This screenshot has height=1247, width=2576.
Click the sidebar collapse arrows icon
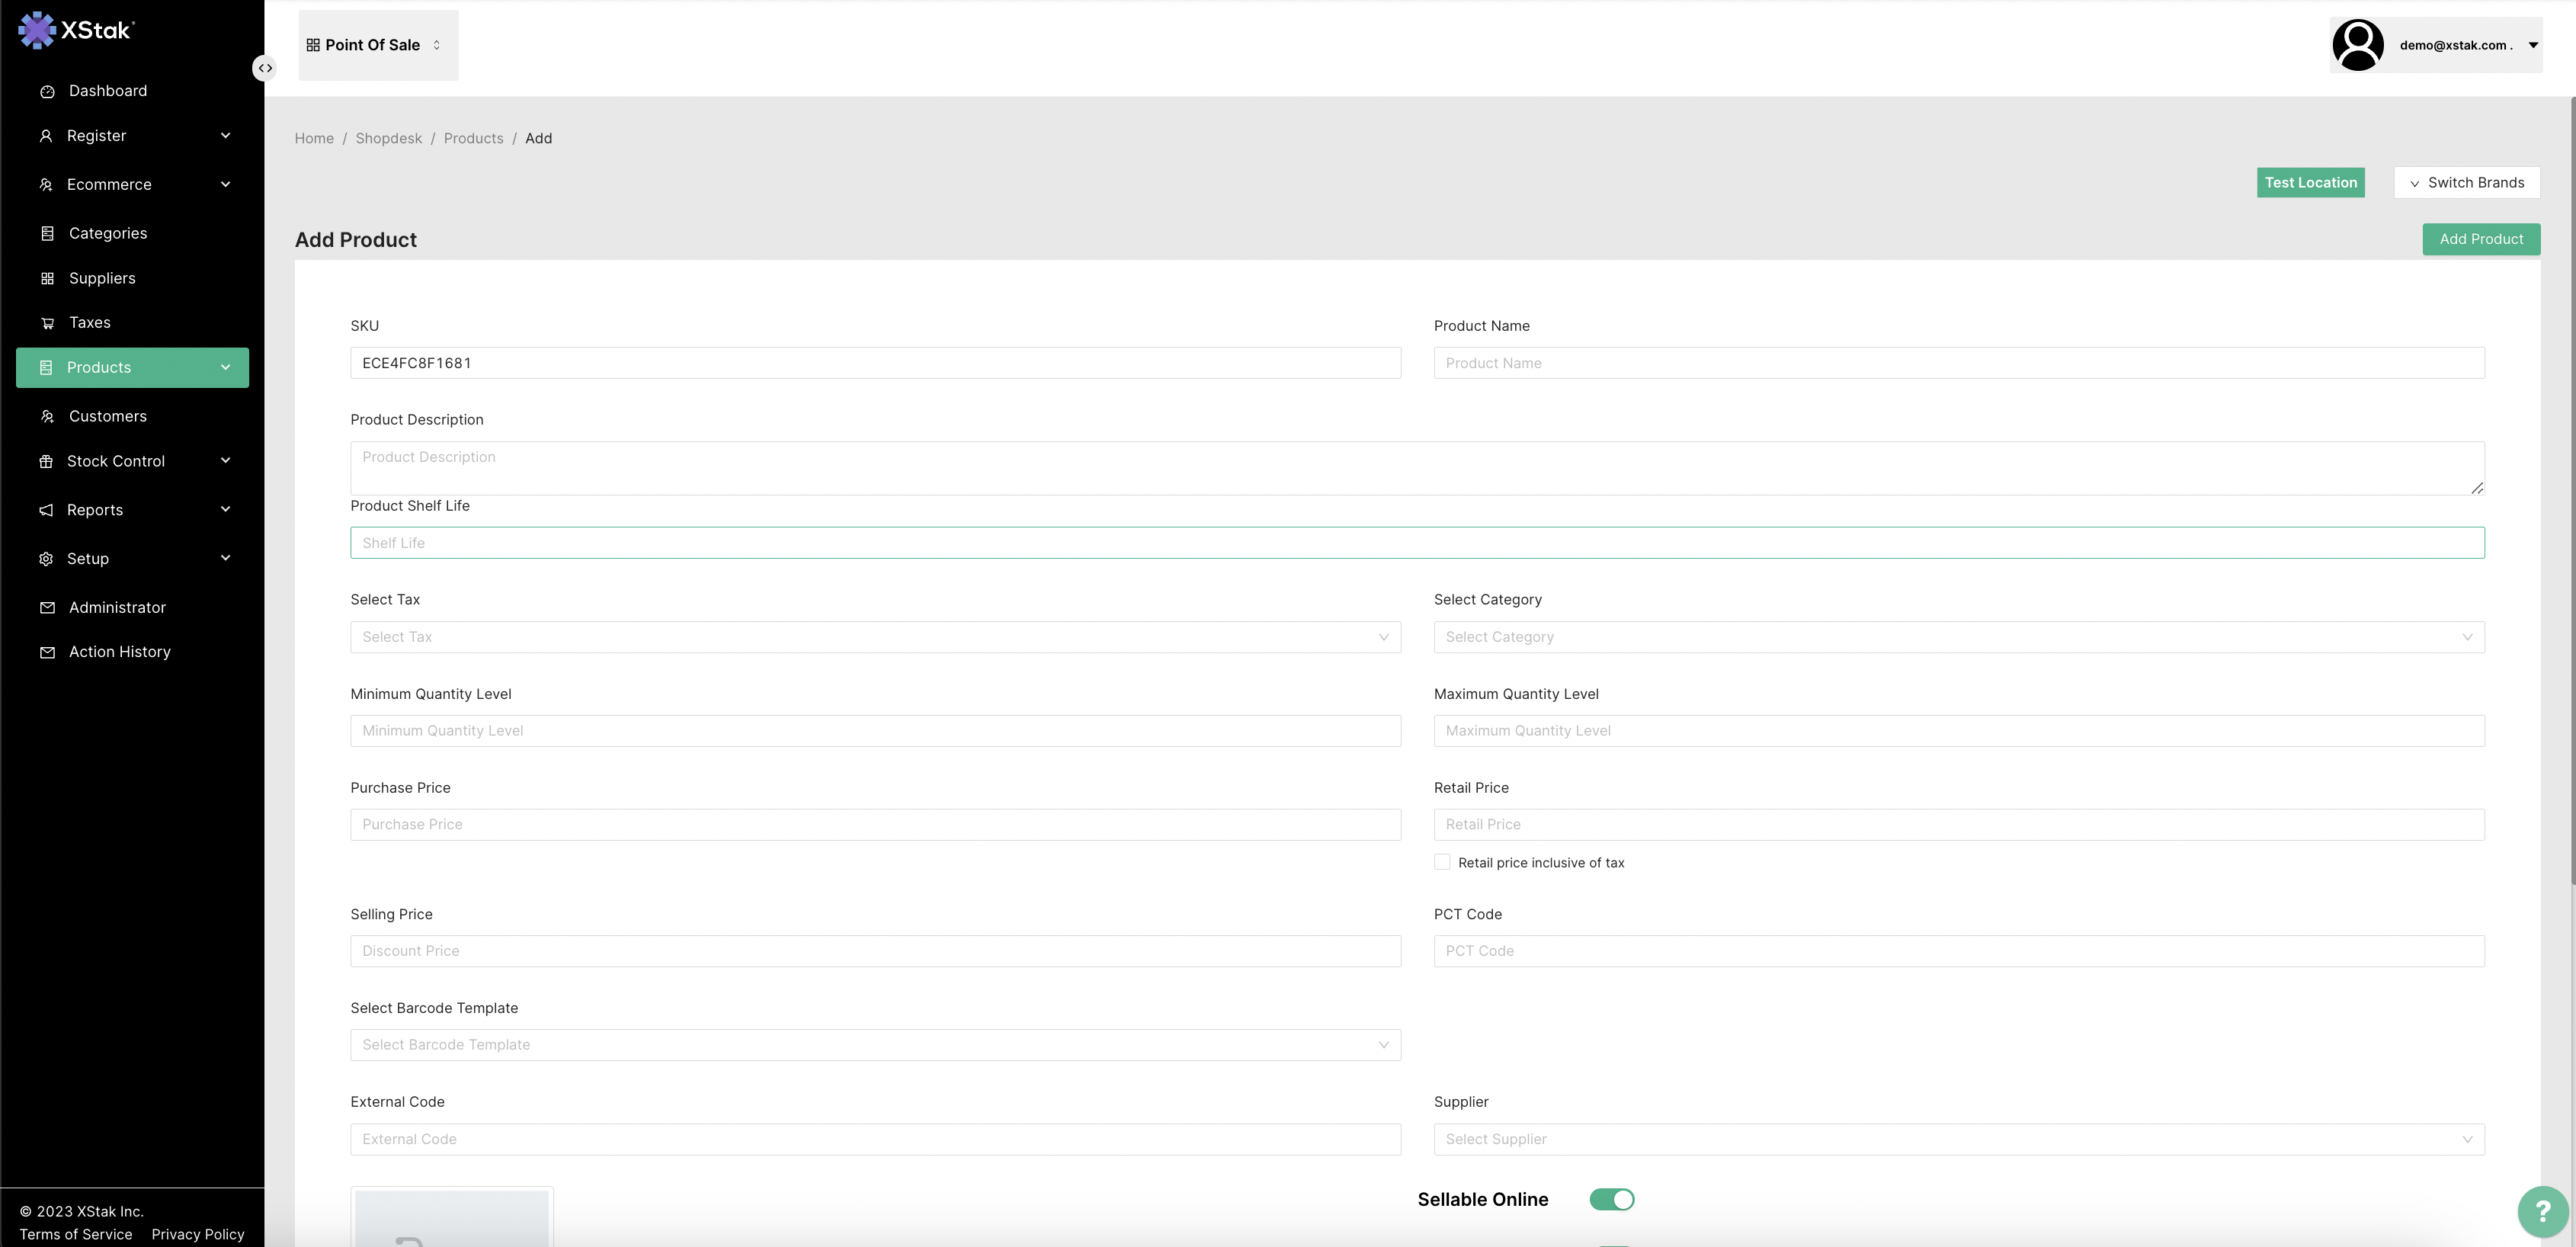[x=264, y=68]
